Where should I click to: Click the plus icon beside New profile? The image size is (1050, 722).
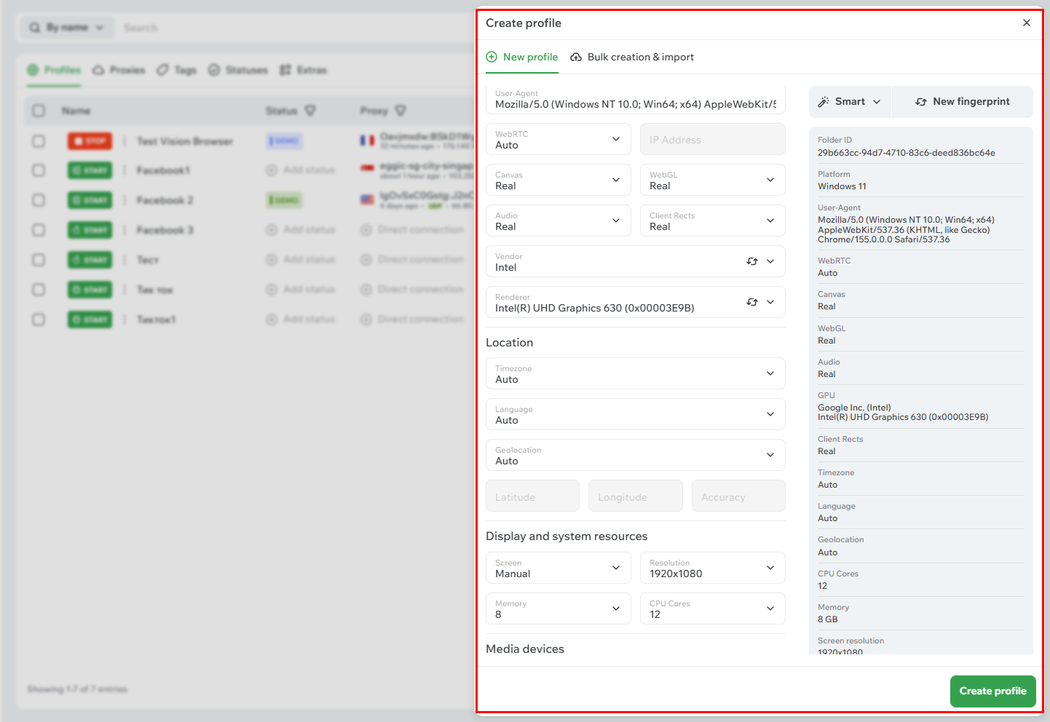[x=492, y=57]
